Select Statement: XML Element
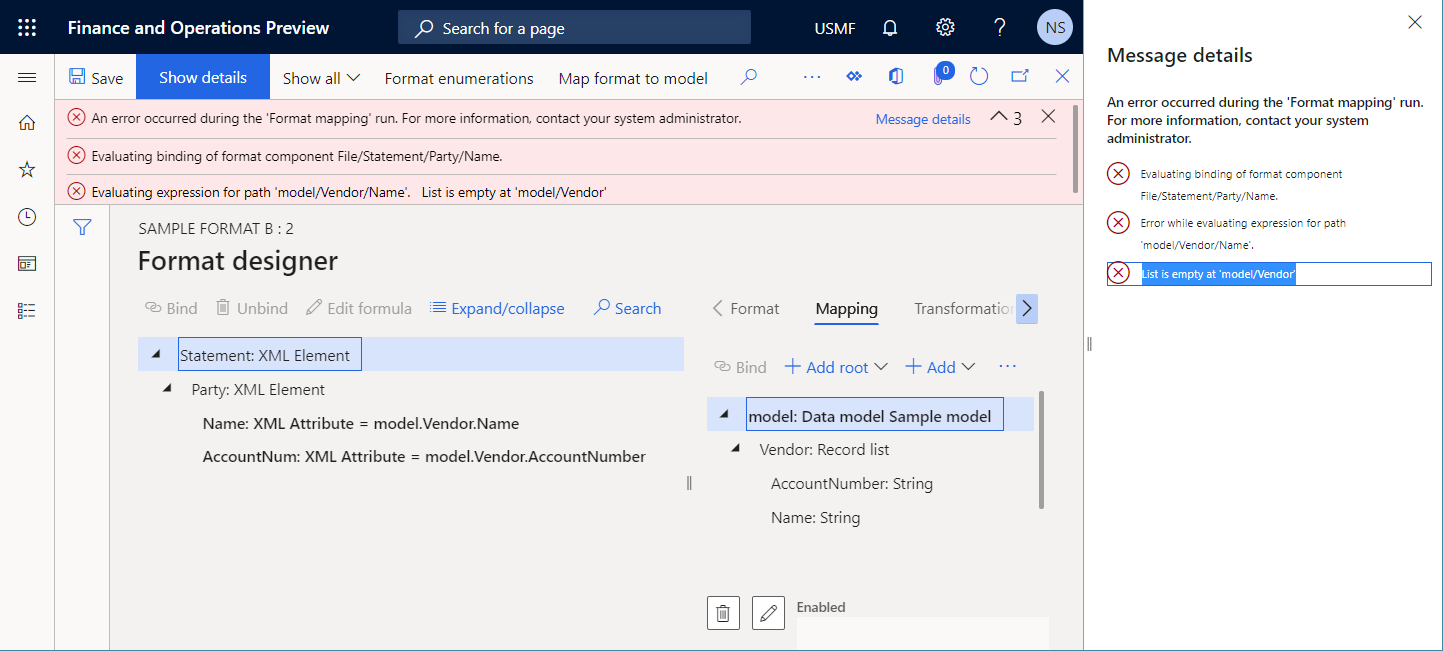 pyautogui.click(x=270, y=355)
